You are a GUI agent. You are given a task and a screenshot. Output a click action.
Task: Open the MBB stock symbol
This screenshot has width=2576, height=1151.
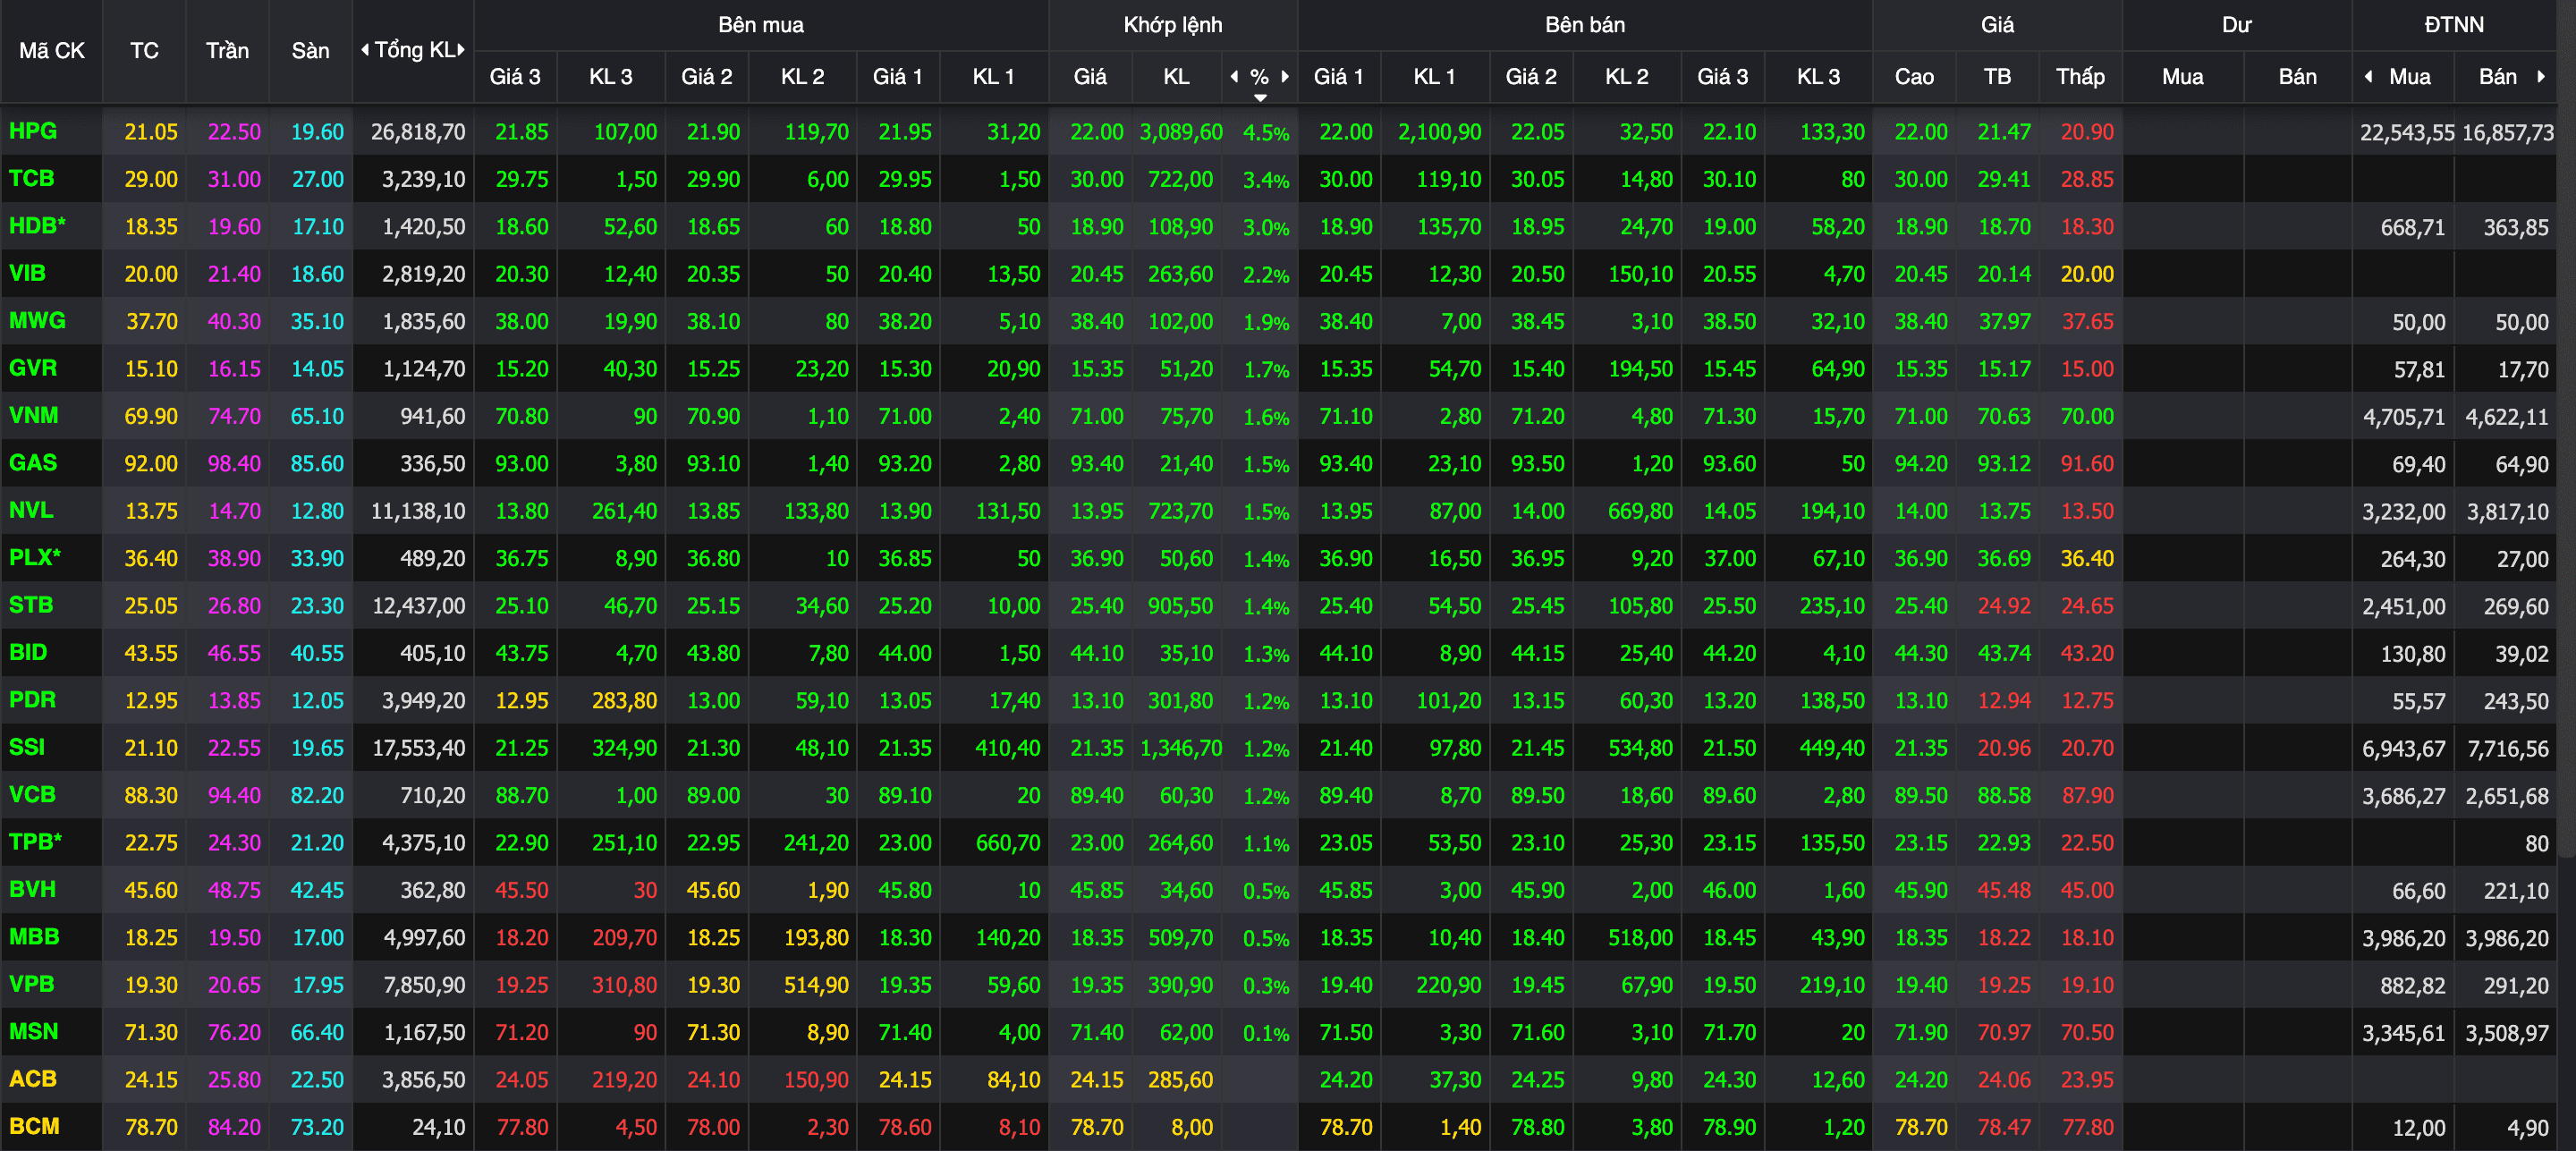pos(34,937)
